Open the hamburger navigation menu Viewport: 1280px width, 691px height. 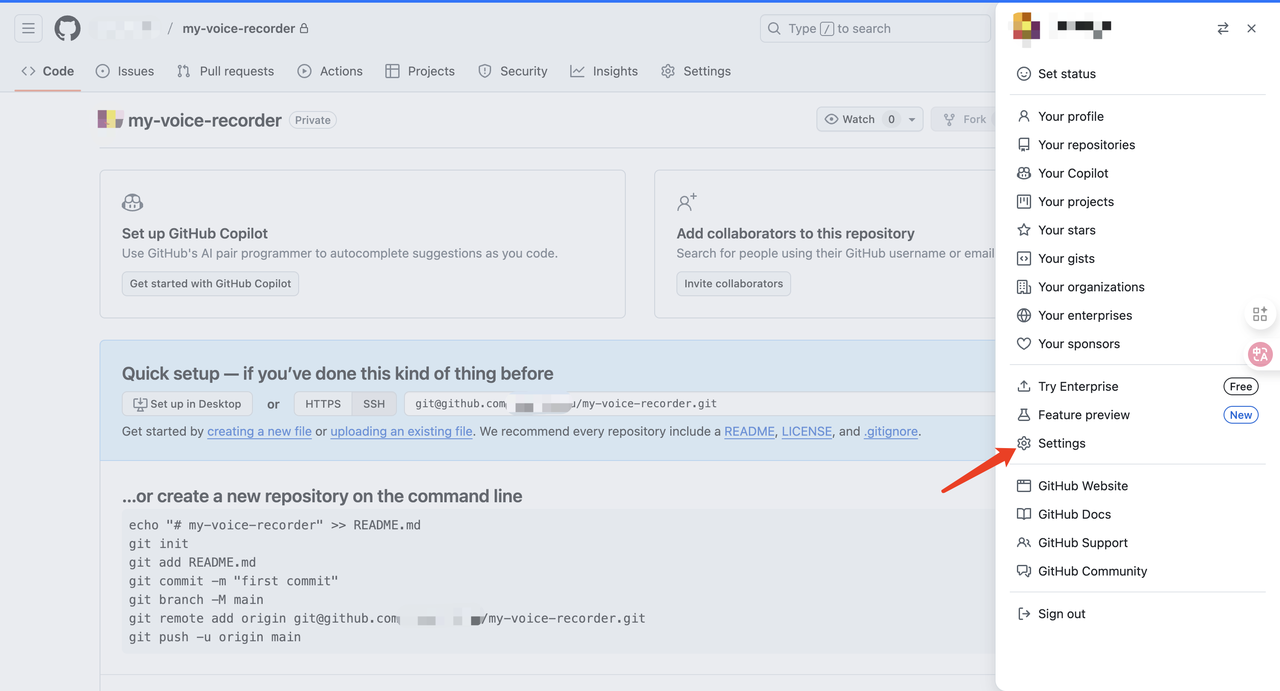point(28,29)
